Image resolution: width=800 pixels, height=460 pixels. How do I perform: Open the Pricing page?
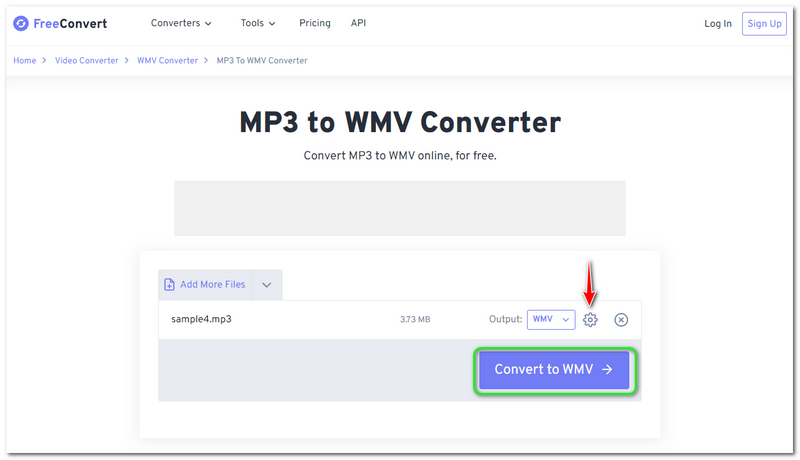coord(314,23)
